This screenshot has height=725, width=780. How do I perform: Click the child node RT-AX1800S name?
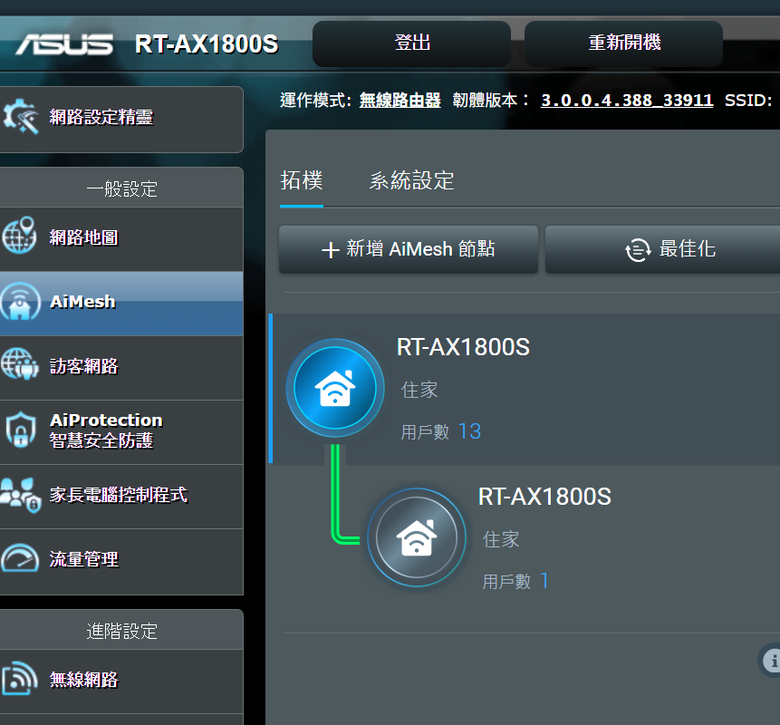[x=545, y=497]
